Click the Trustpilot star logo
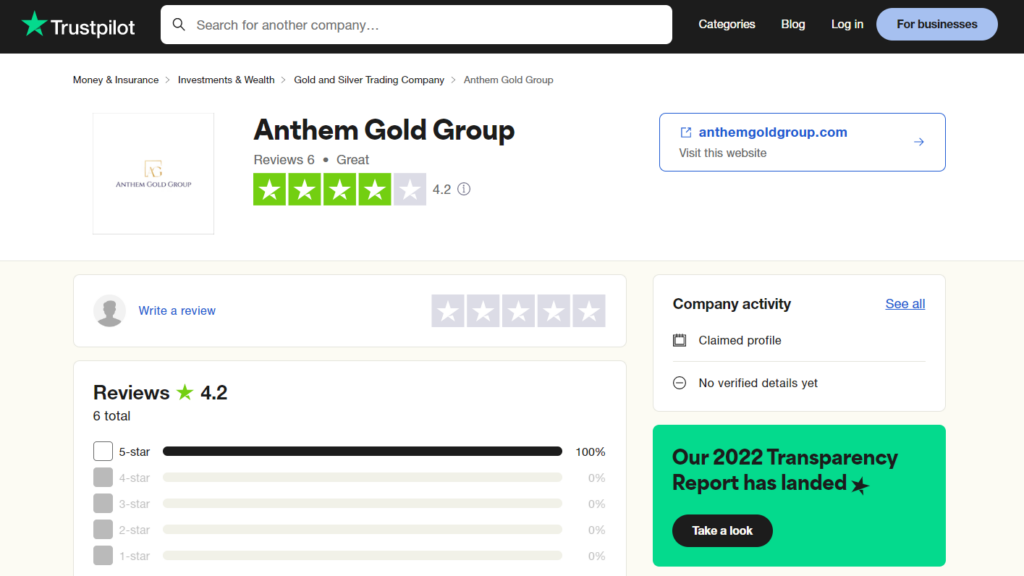 click(34, 24)
